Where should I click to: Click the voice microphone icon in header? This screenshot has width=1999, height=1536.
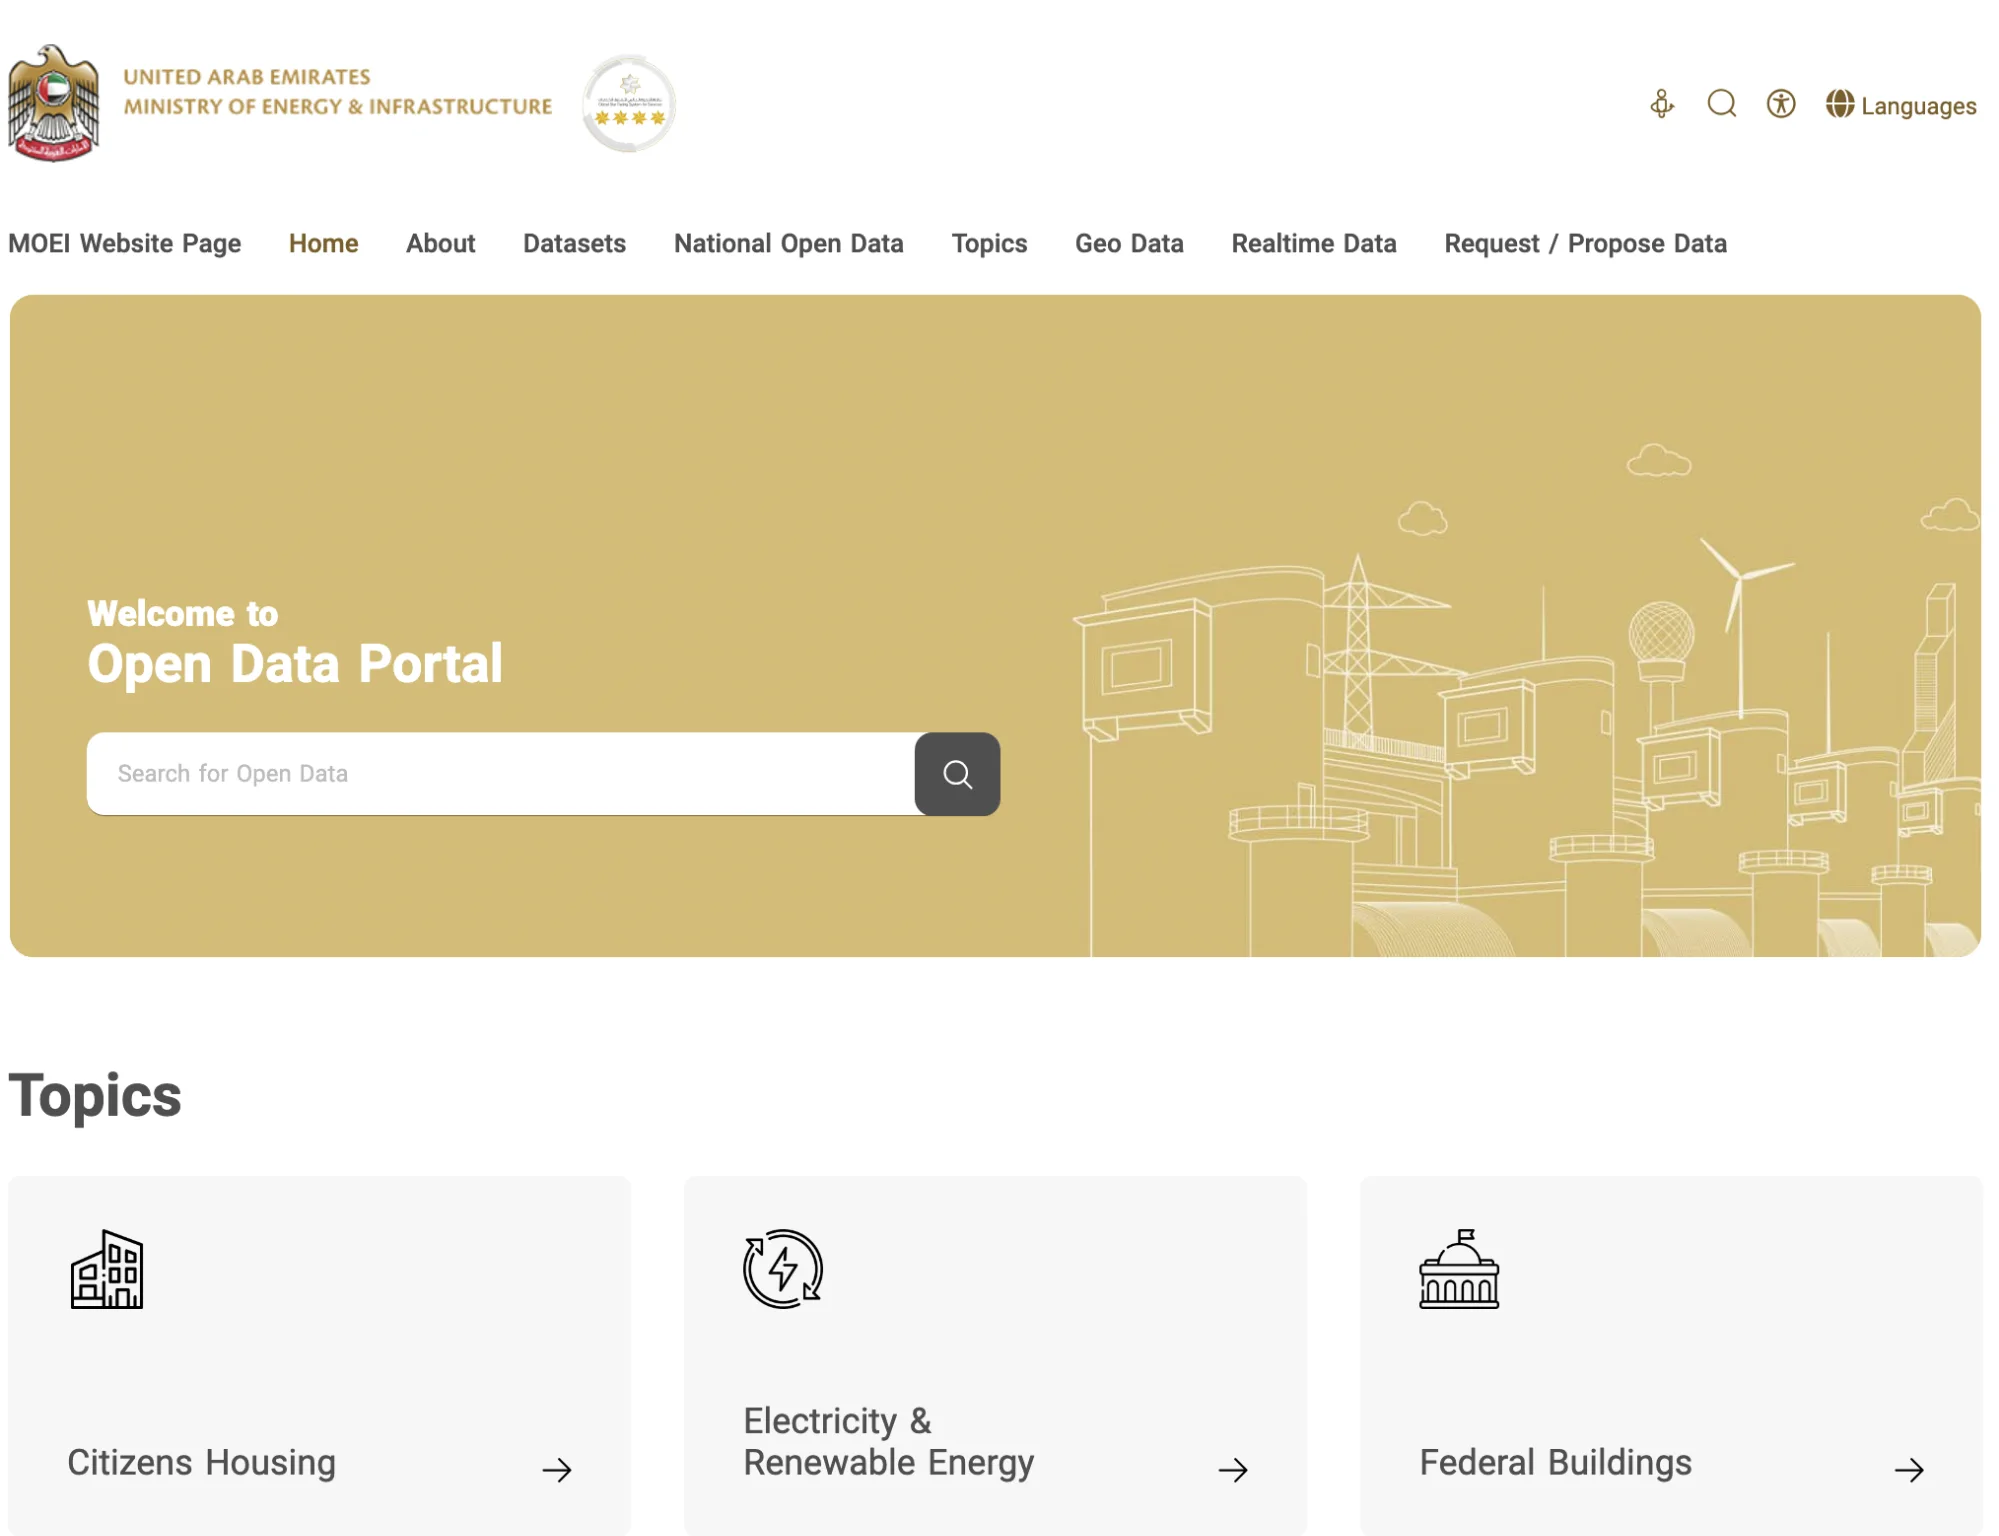1661,104
